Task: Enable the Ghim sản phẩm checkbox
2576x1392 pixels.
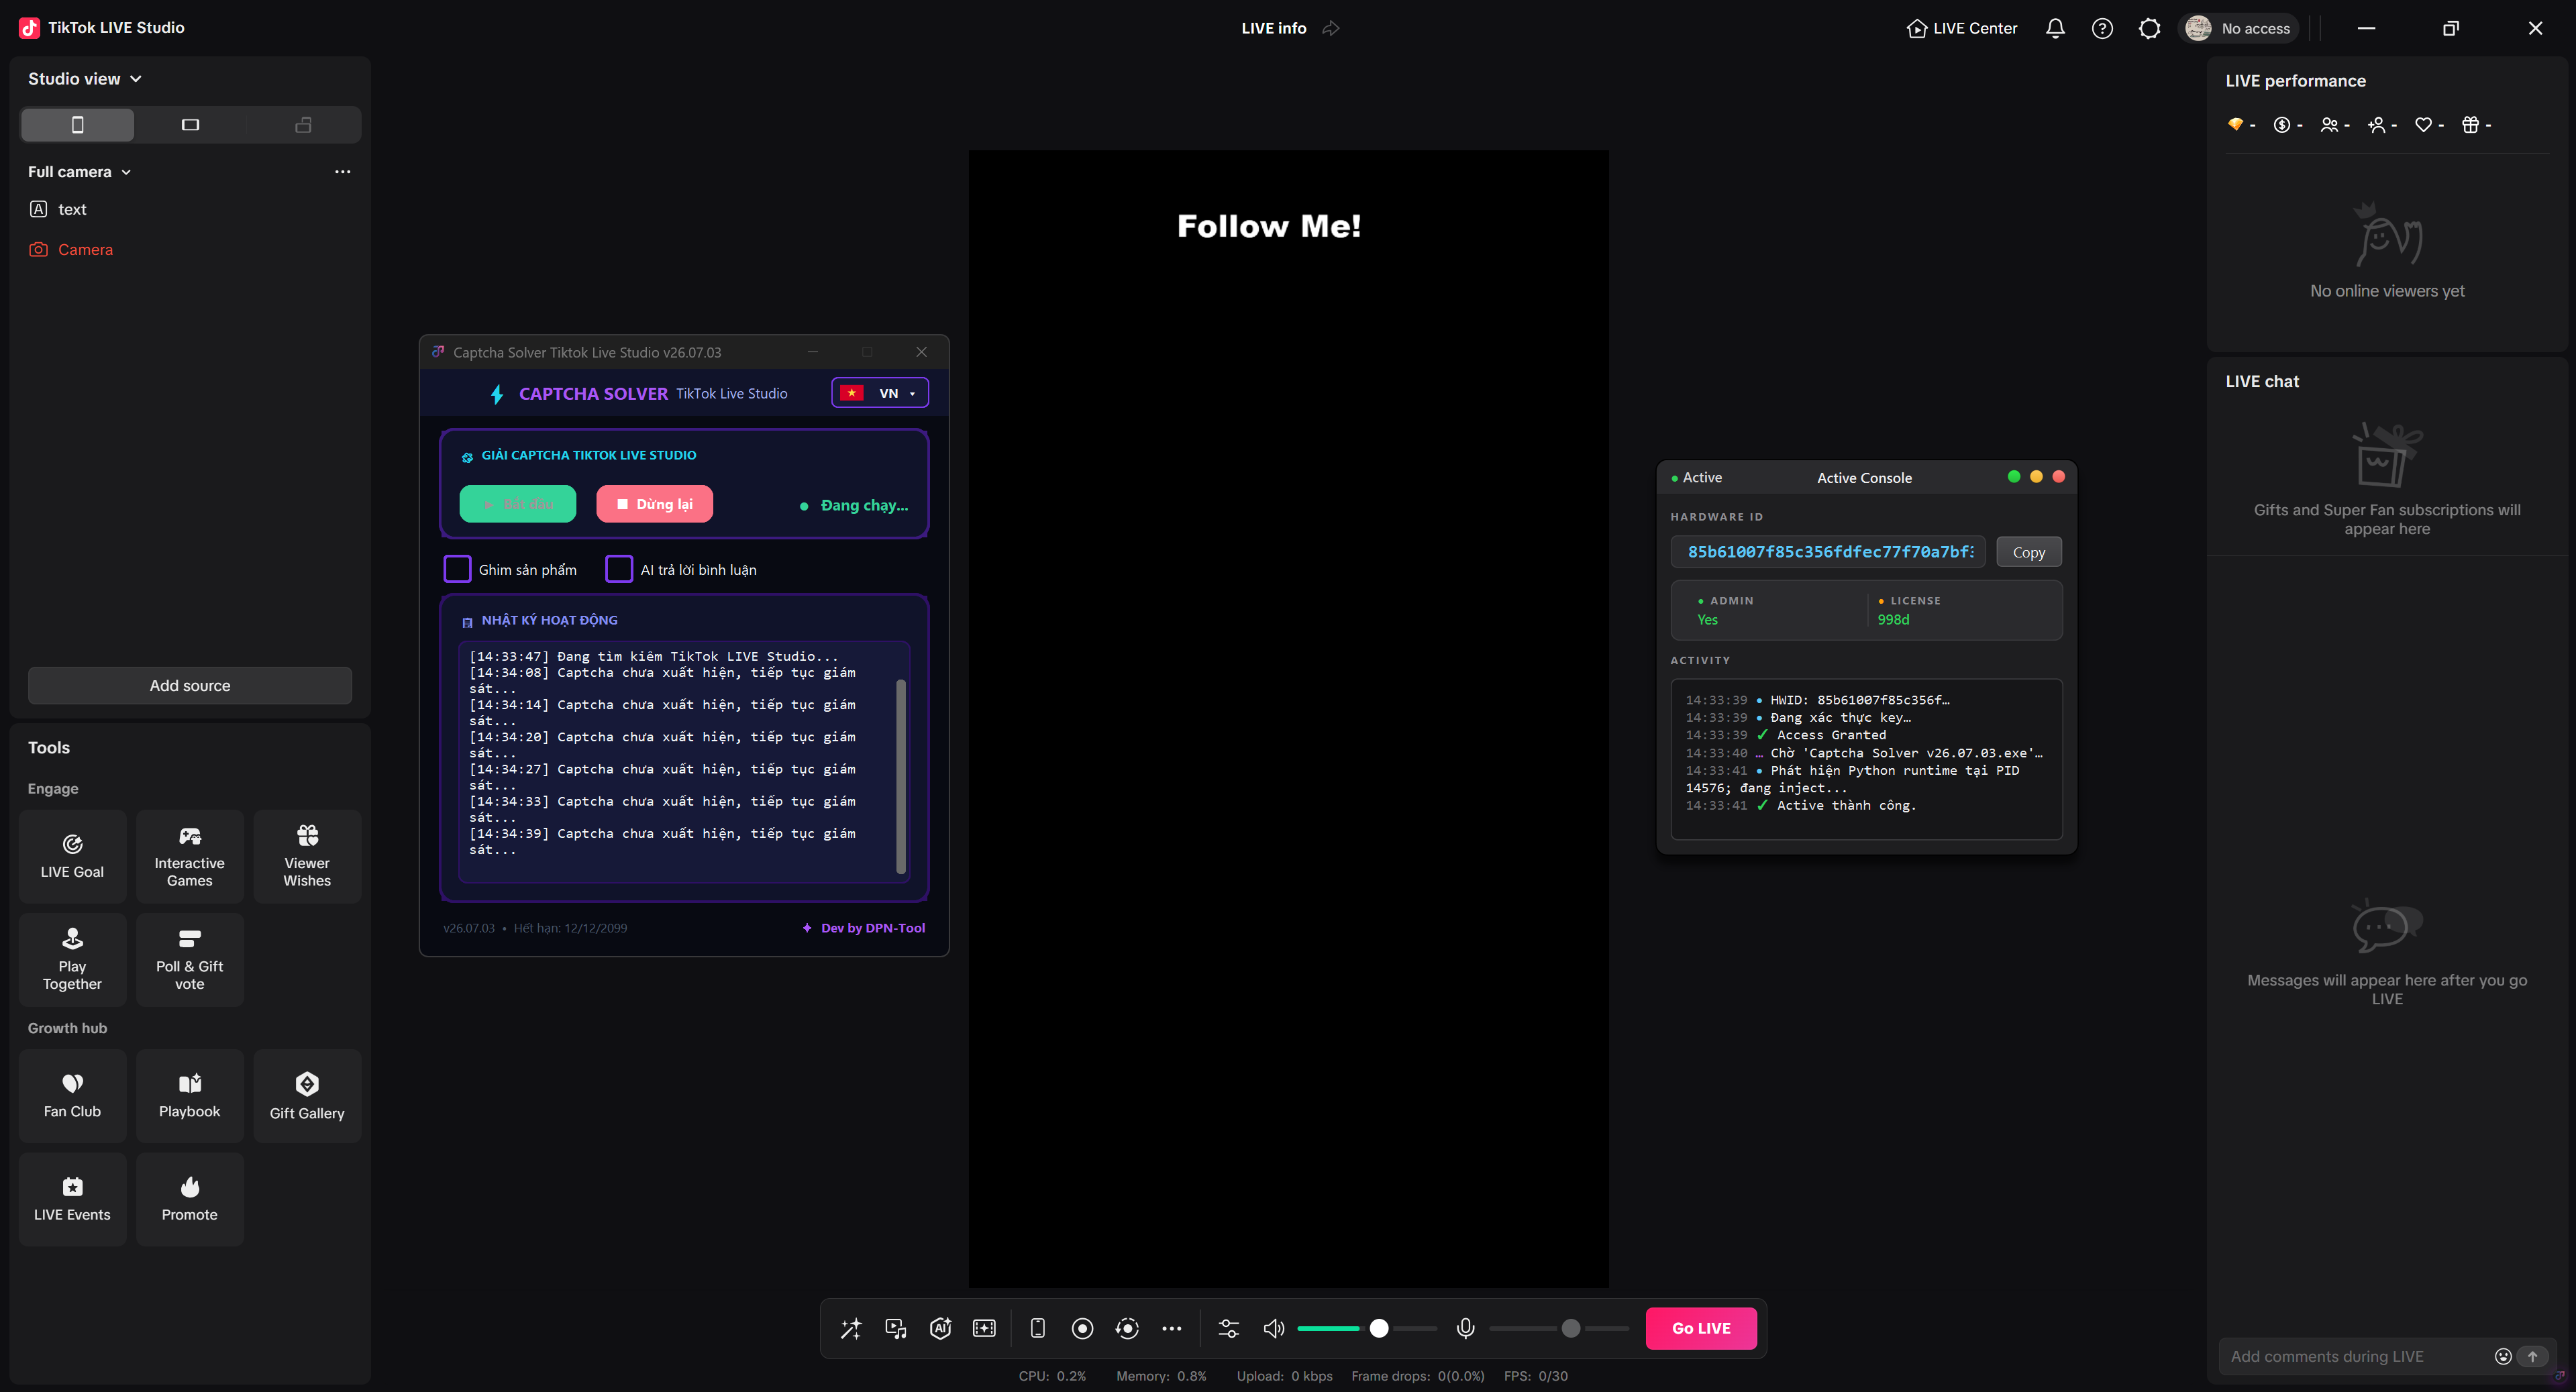Action: pyautogui.click(x=457, y=569)
